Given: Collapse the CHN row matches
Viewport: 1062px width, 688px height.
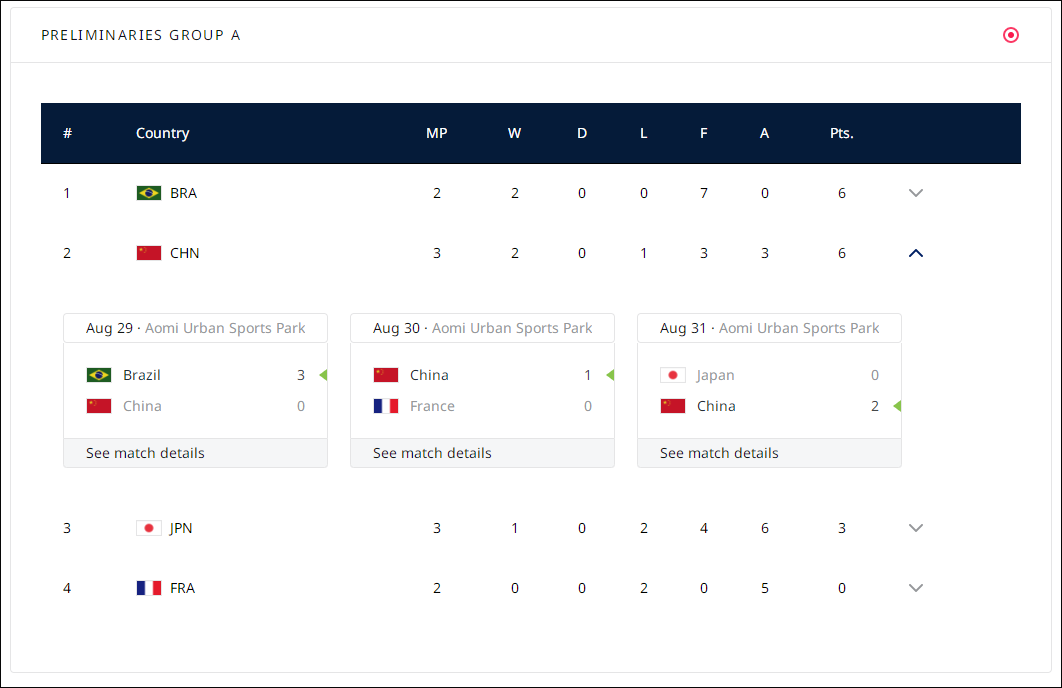Looking at the screenshot, I should coord(916,253).
